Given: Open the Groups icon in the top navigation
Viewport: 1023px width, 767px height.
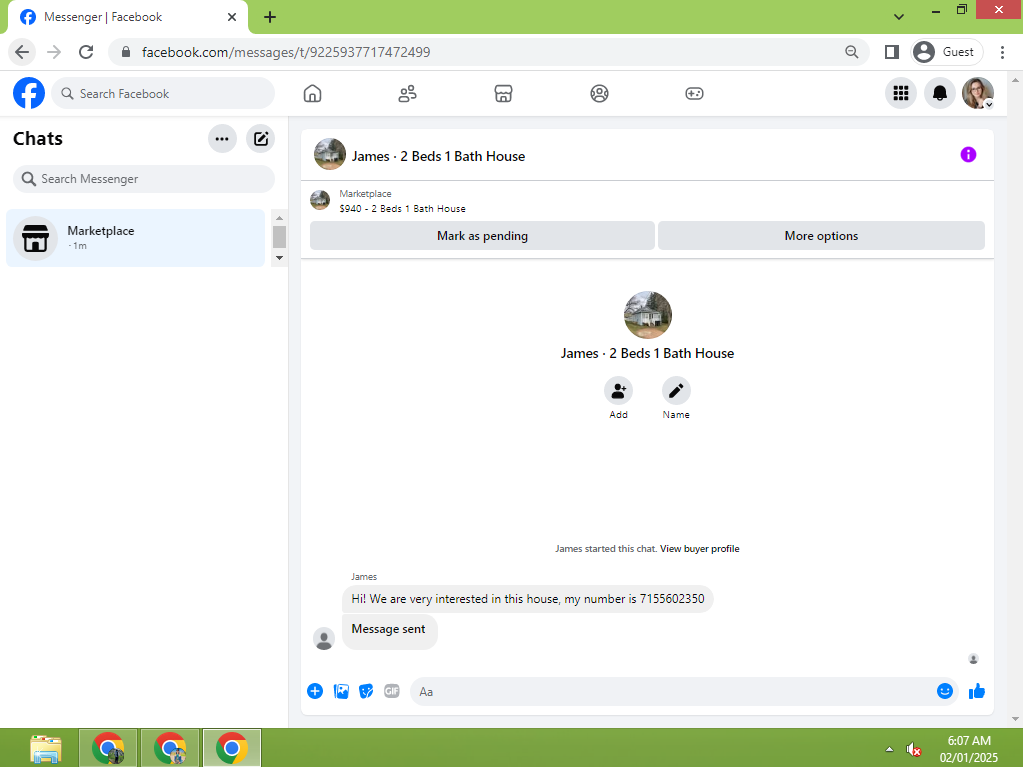Looking at the screenshot, I should tap(599, 93).
